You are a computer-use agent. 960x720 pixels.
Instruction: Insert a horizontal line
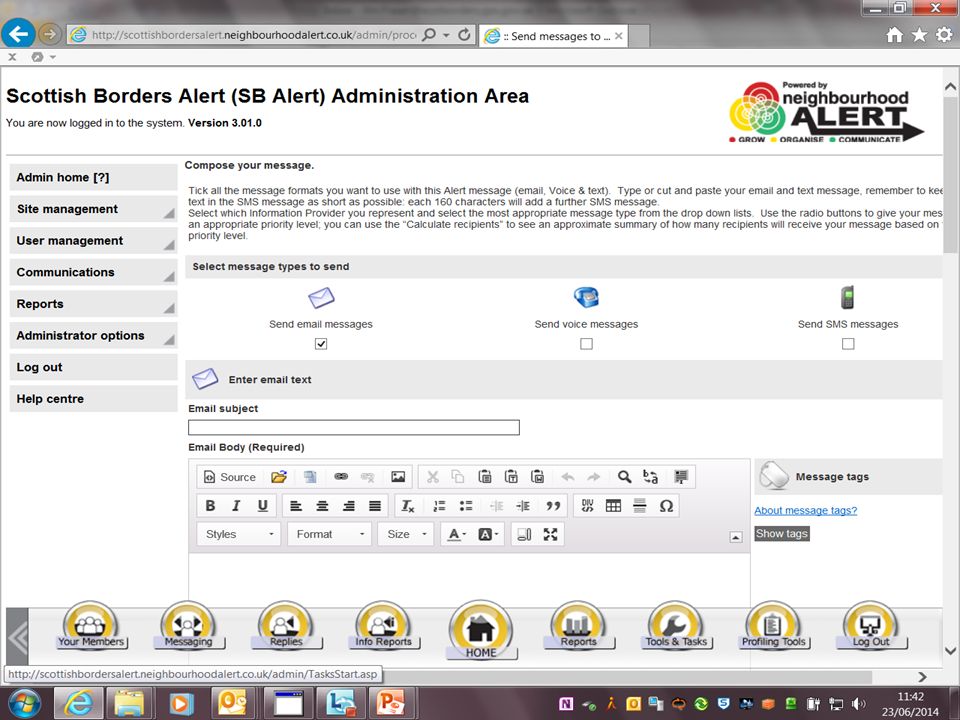click(x=639, y=506)
